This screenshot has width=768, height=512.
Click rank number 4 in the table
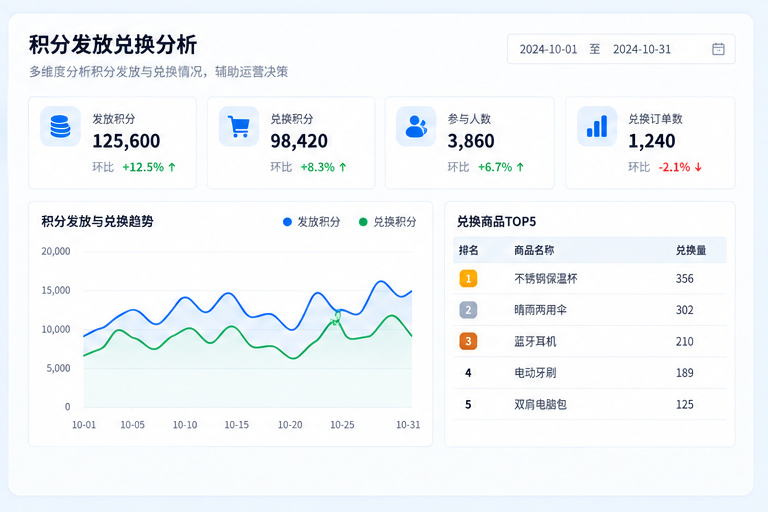(x=468, y=373)
